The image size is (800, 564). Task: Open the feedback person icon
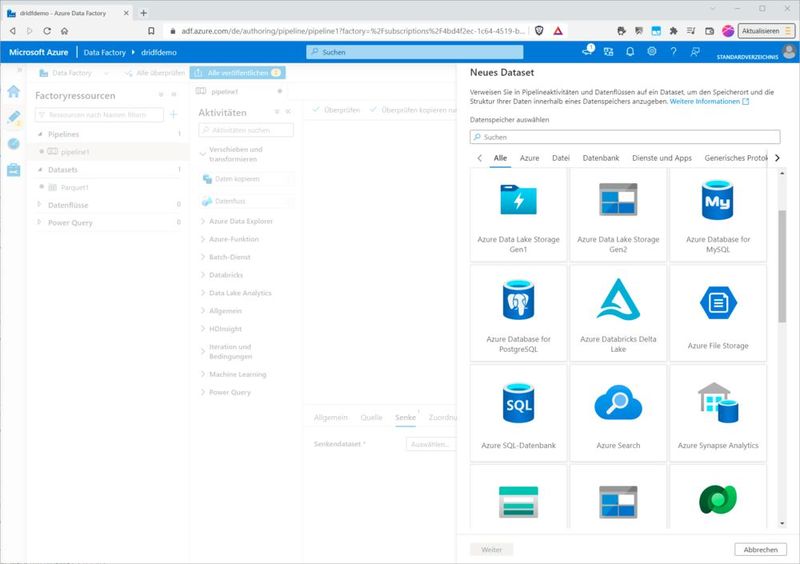coord(695,52)
